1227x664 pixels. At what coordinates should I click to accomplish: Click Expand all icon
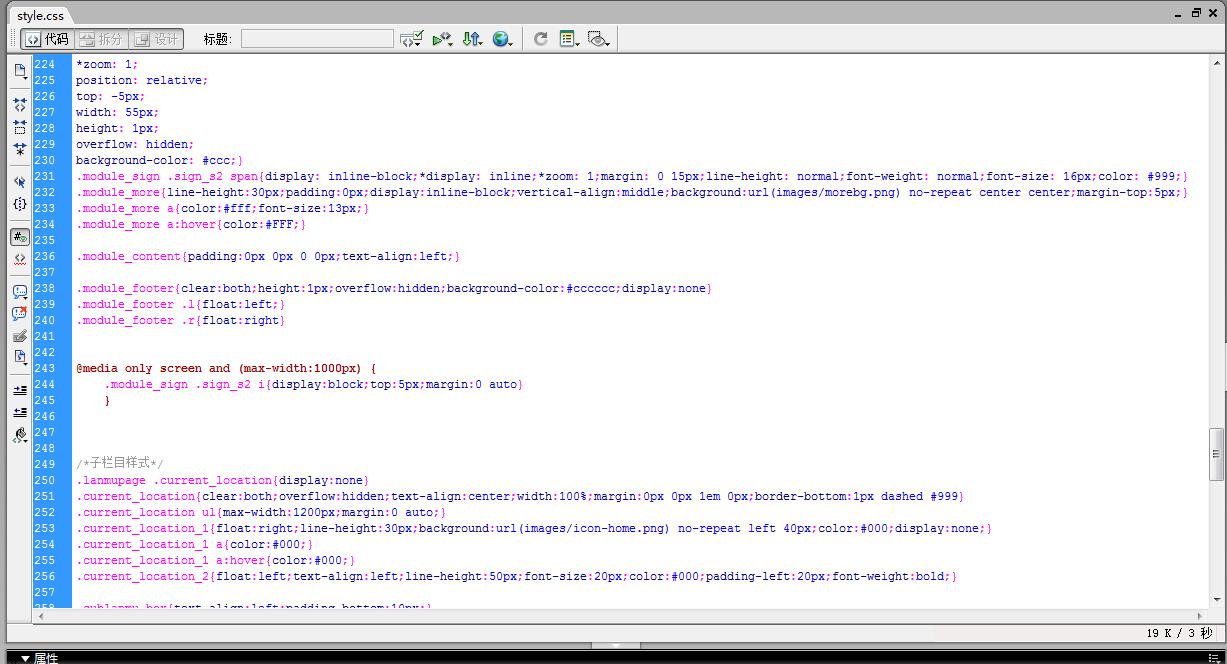[20, 149]
